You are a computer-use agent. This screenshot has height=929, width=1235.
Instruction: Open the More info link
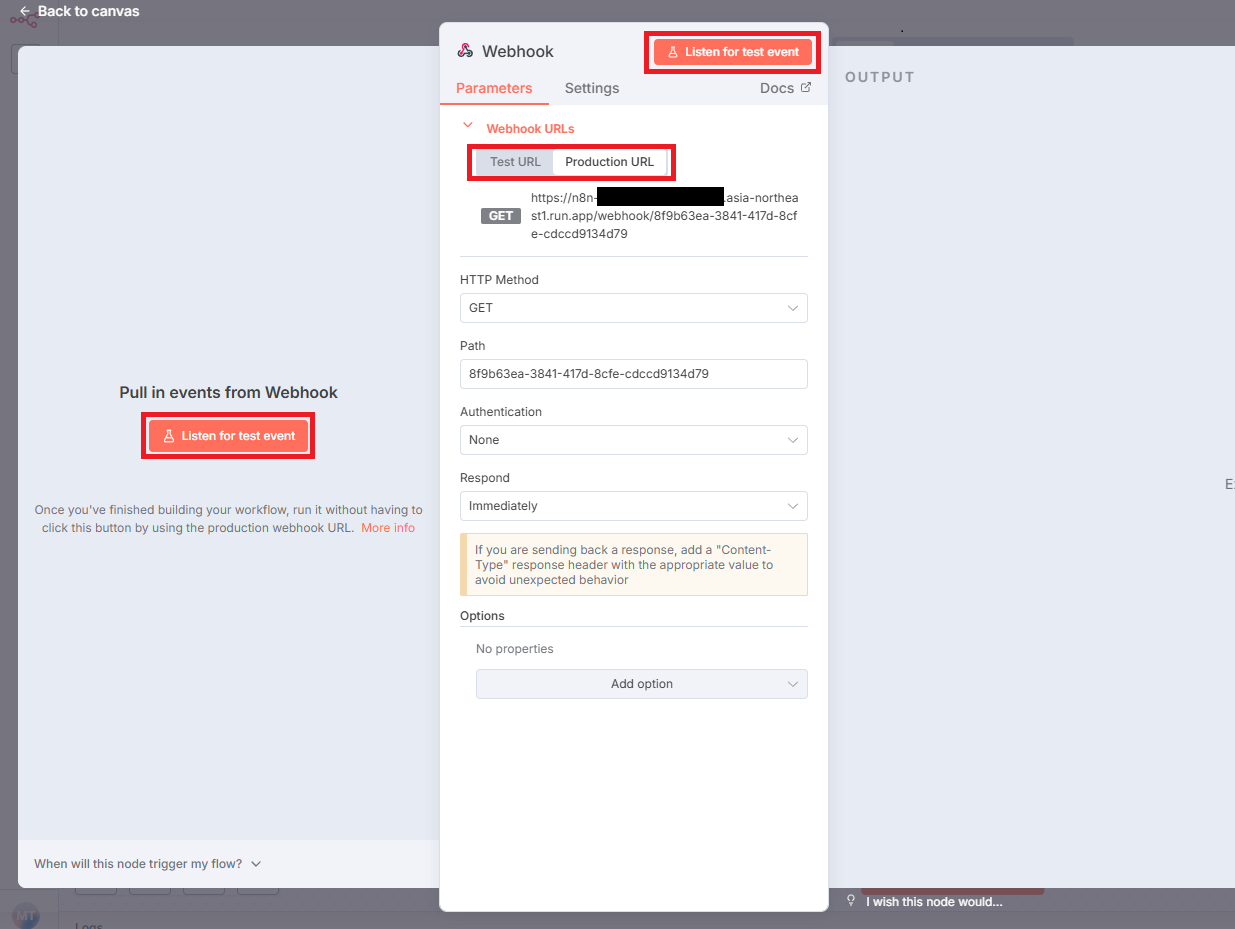(388, 528)
